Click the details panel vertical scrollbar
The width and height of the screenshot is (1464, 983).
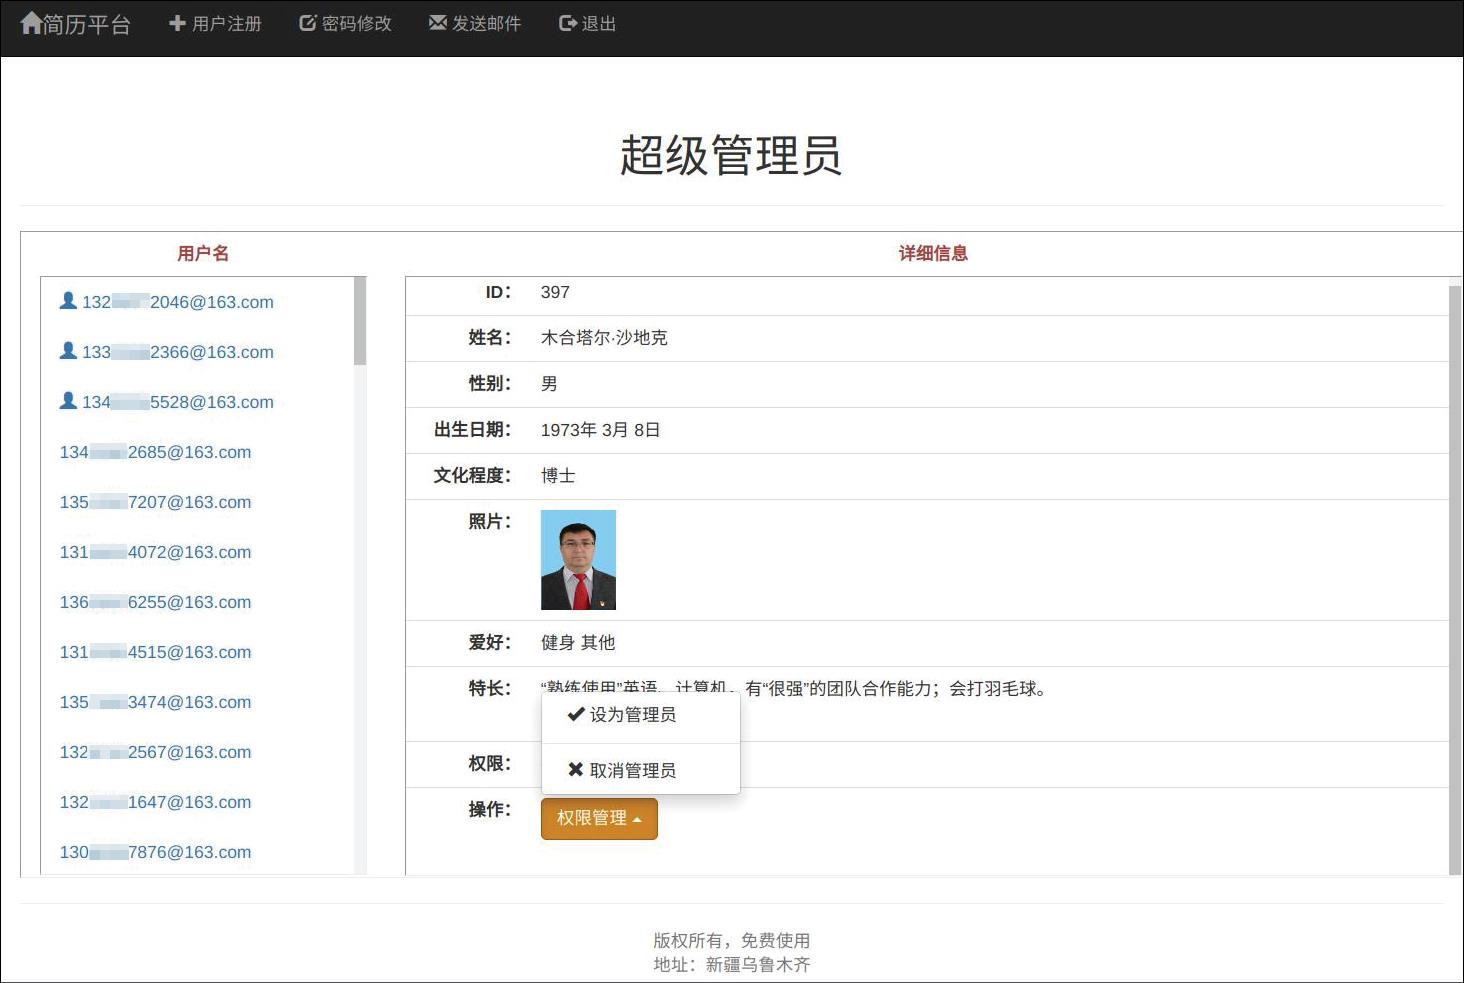pyautogui.click(x=1455, y=578)
